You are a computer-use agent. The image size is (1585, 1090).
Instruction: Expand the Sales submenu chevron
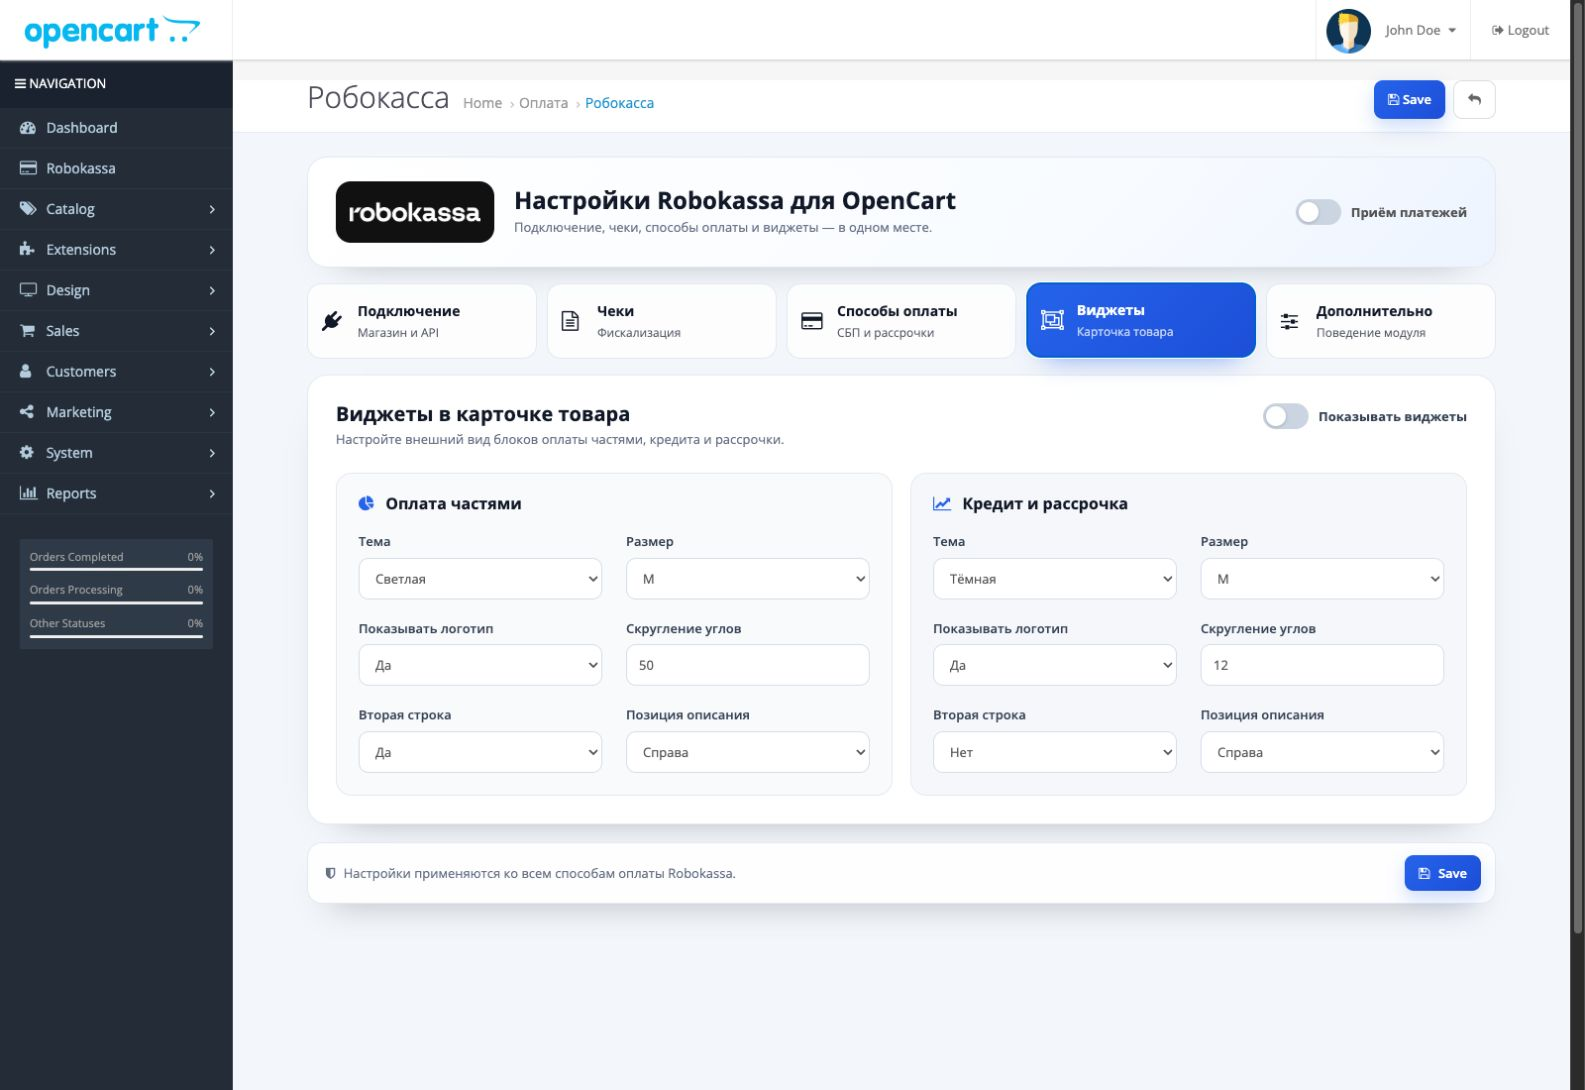pyautogui.click(x=212, y=331)
